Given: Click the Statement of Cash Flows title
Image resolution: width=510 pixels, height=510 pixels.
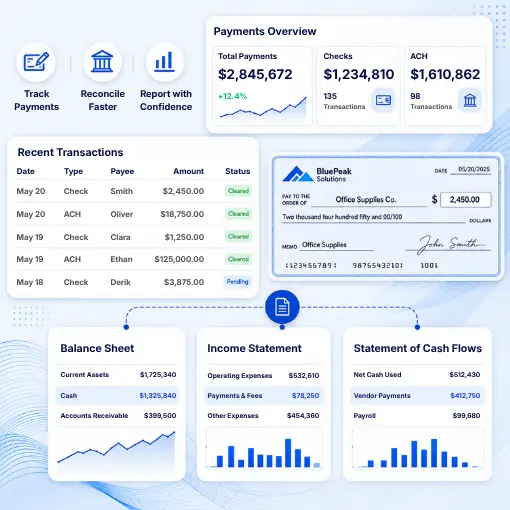Looking at the screenshot, I should (418, 348).
